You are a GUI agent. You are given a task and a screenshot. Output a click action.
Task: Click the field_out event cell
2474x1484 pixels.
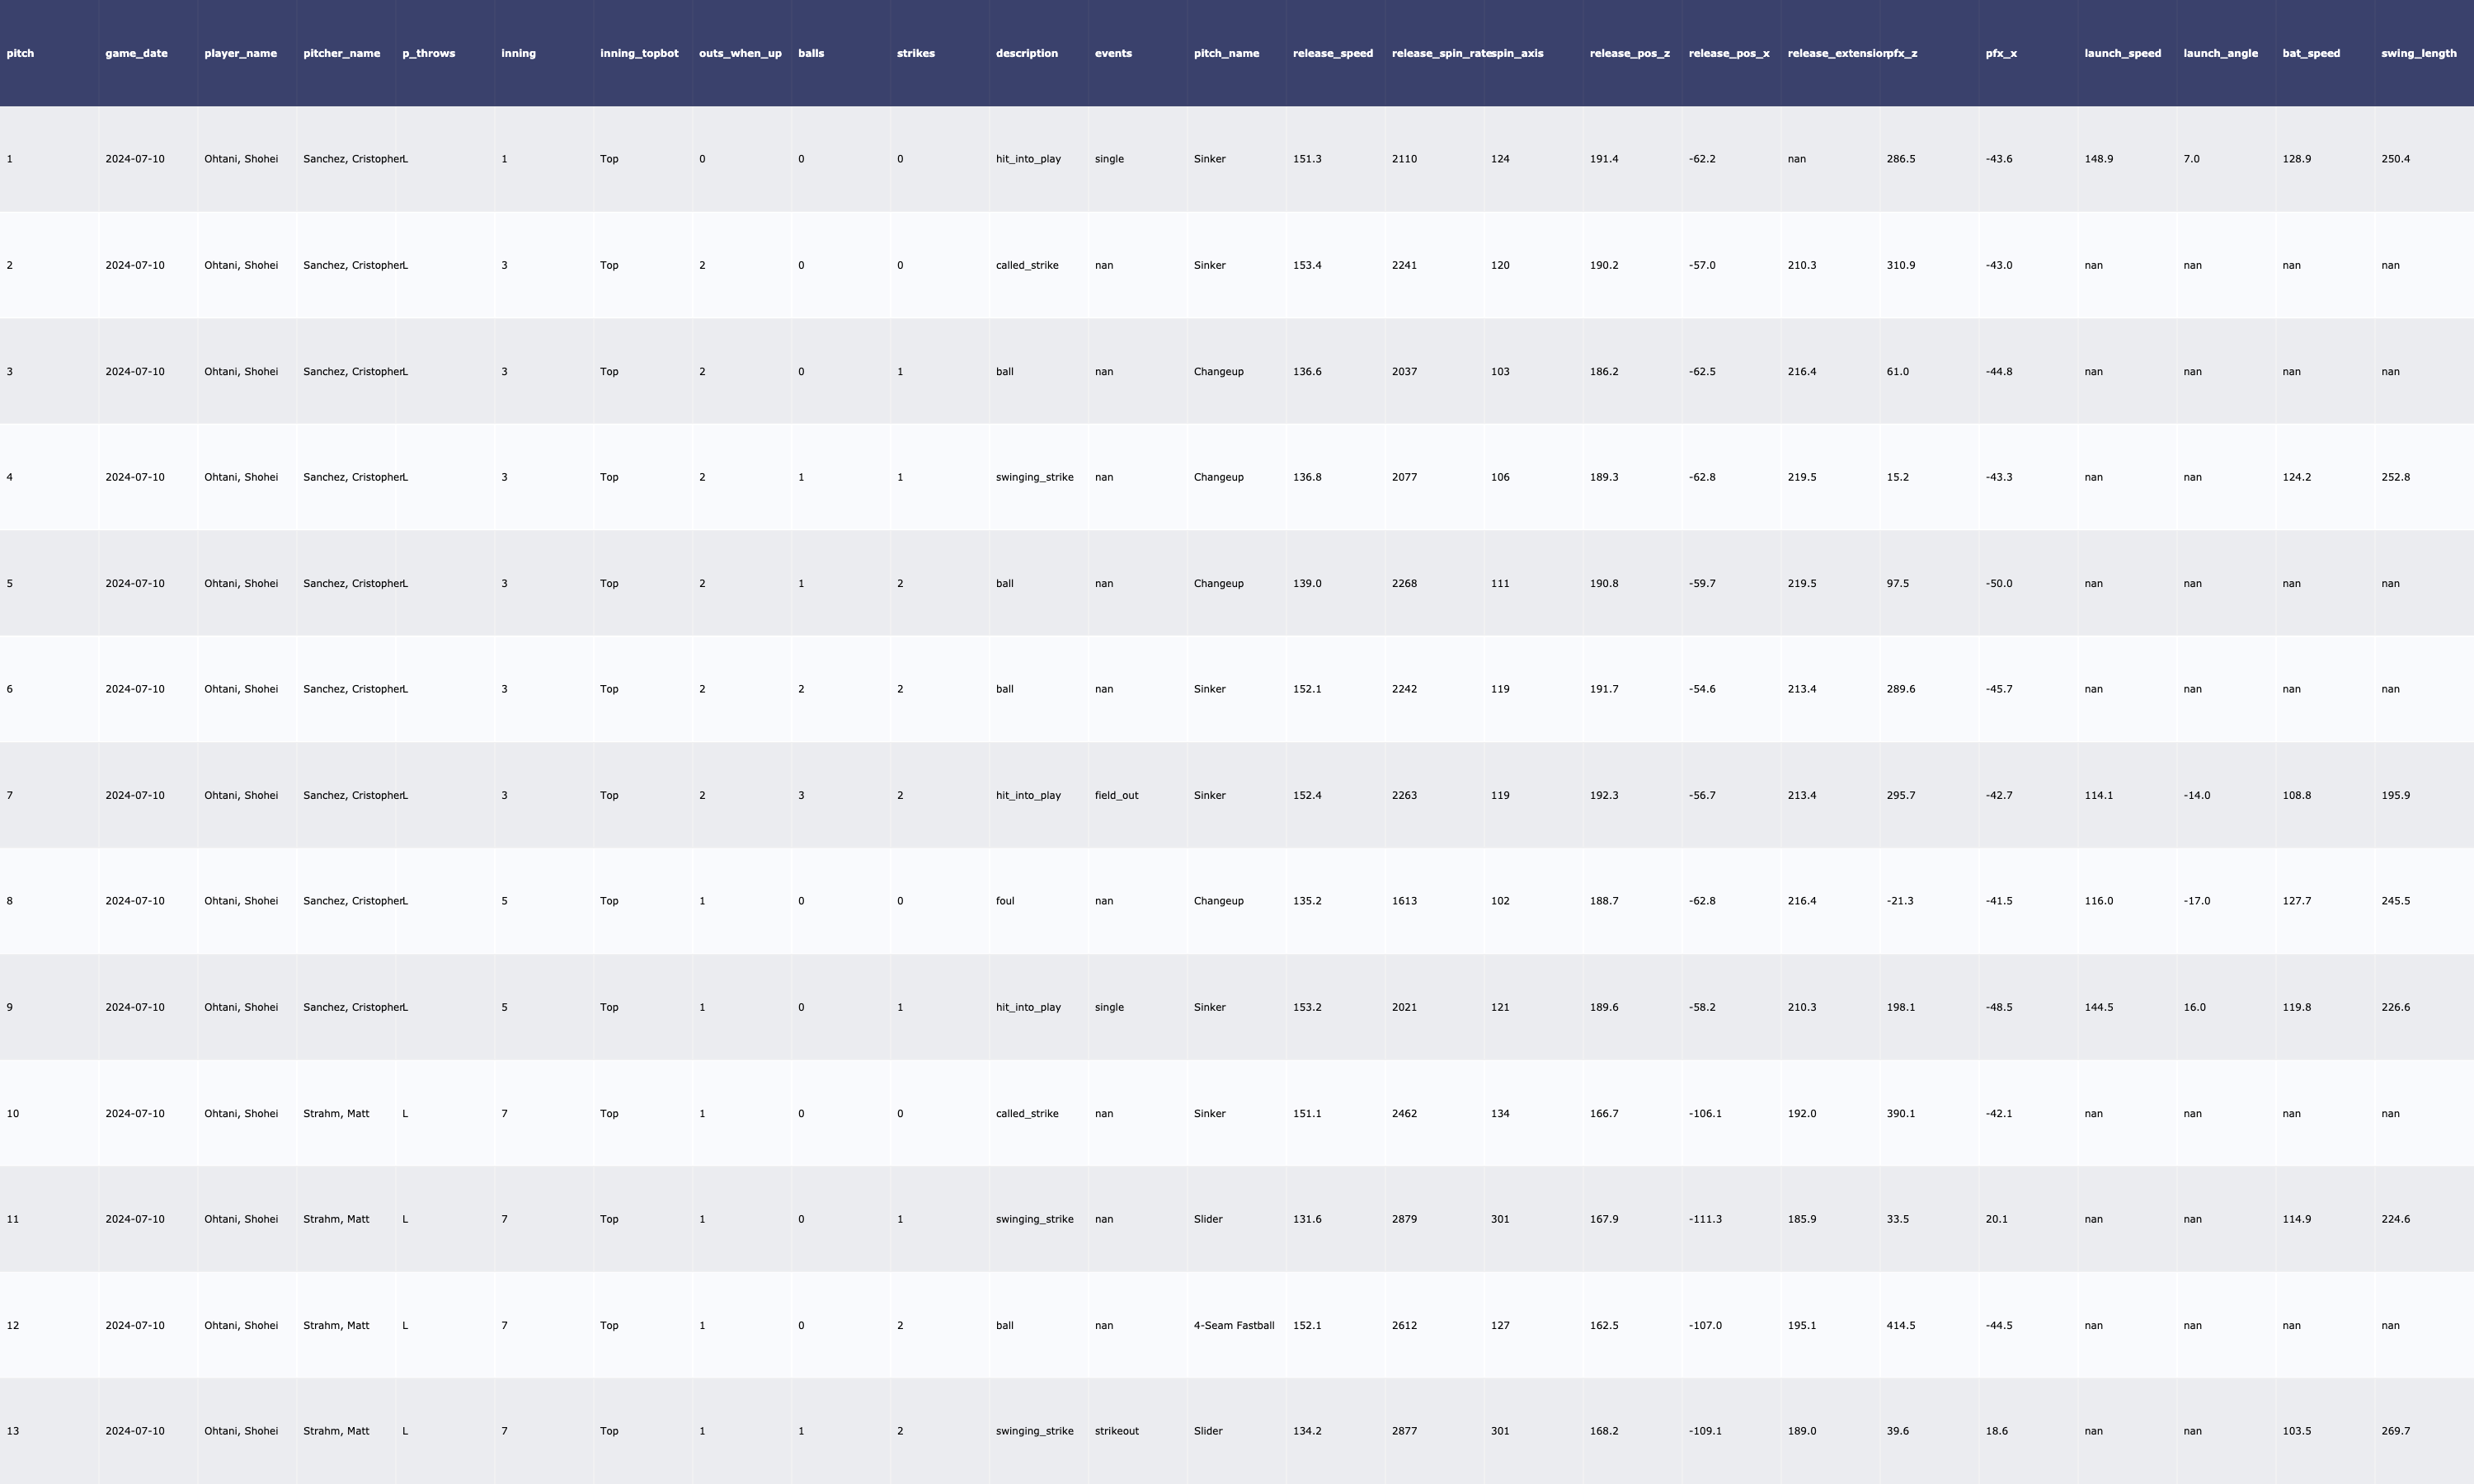click(1116, 795)
